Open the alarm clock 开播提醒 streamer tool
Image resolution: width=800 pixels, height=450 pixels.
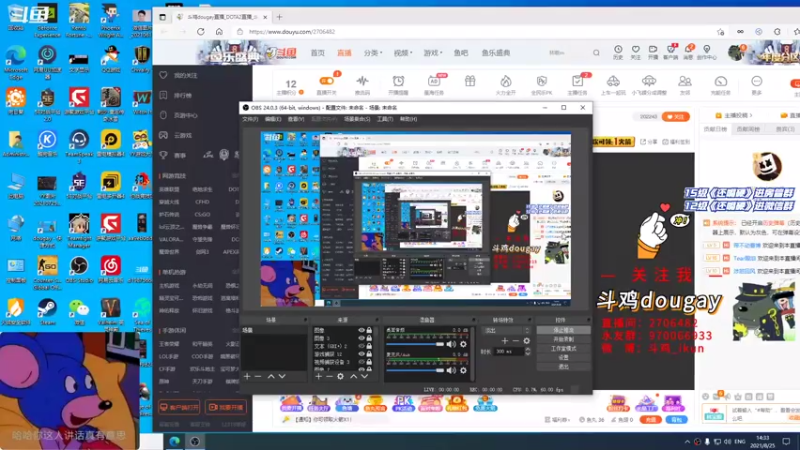click(398, 84)
